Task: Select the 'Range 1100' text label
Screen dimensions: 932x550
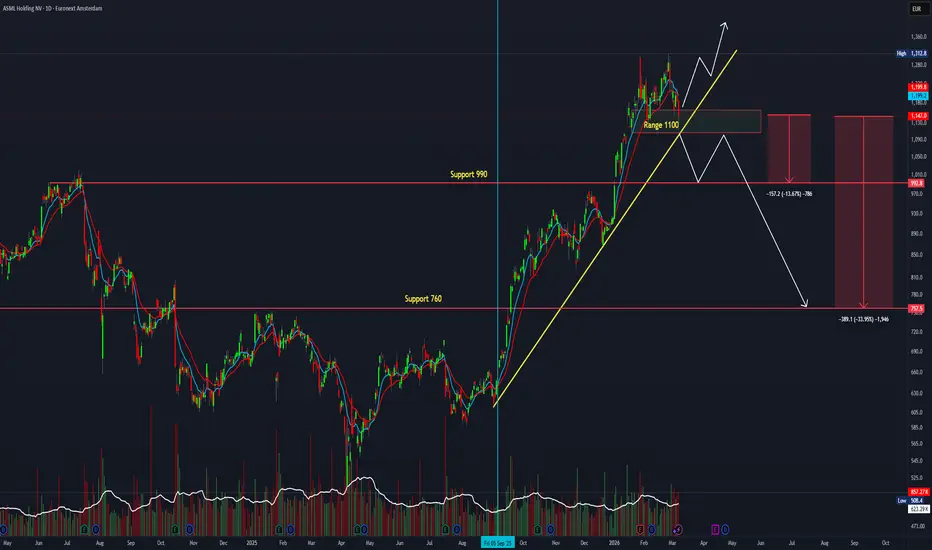Action: [661, 125]
